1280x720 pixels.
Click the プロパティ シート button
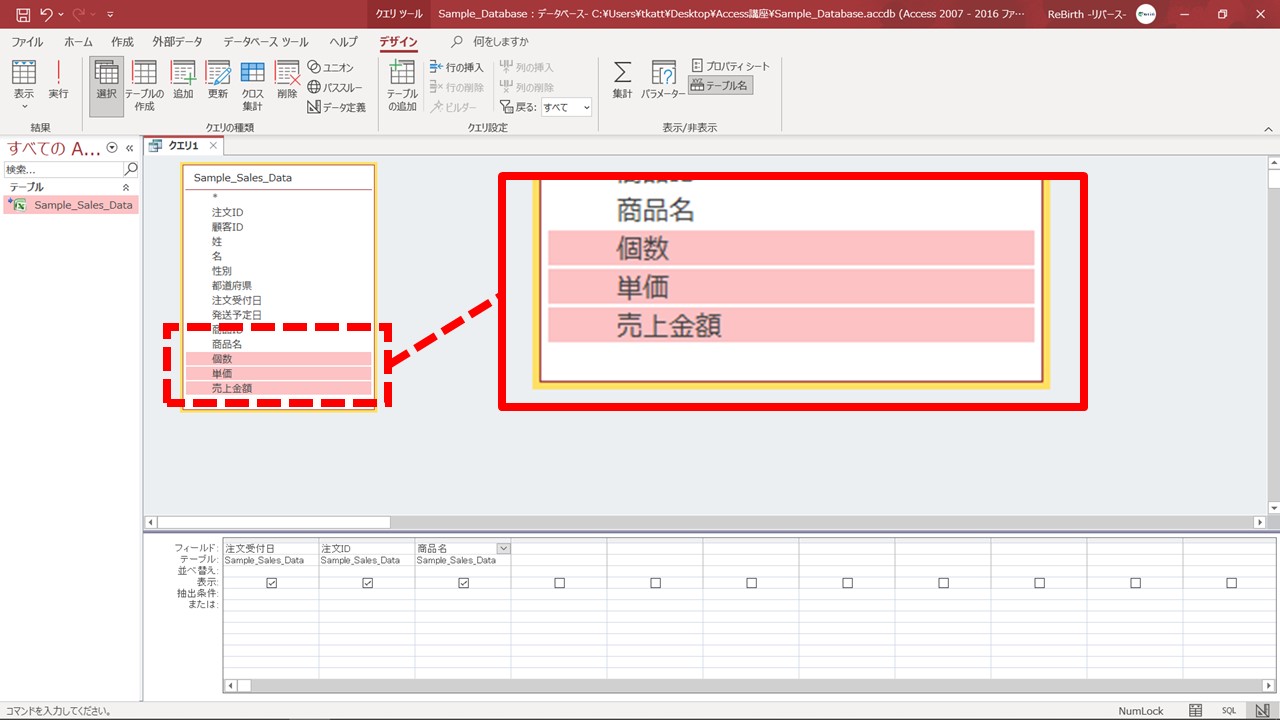pos(731,66)
